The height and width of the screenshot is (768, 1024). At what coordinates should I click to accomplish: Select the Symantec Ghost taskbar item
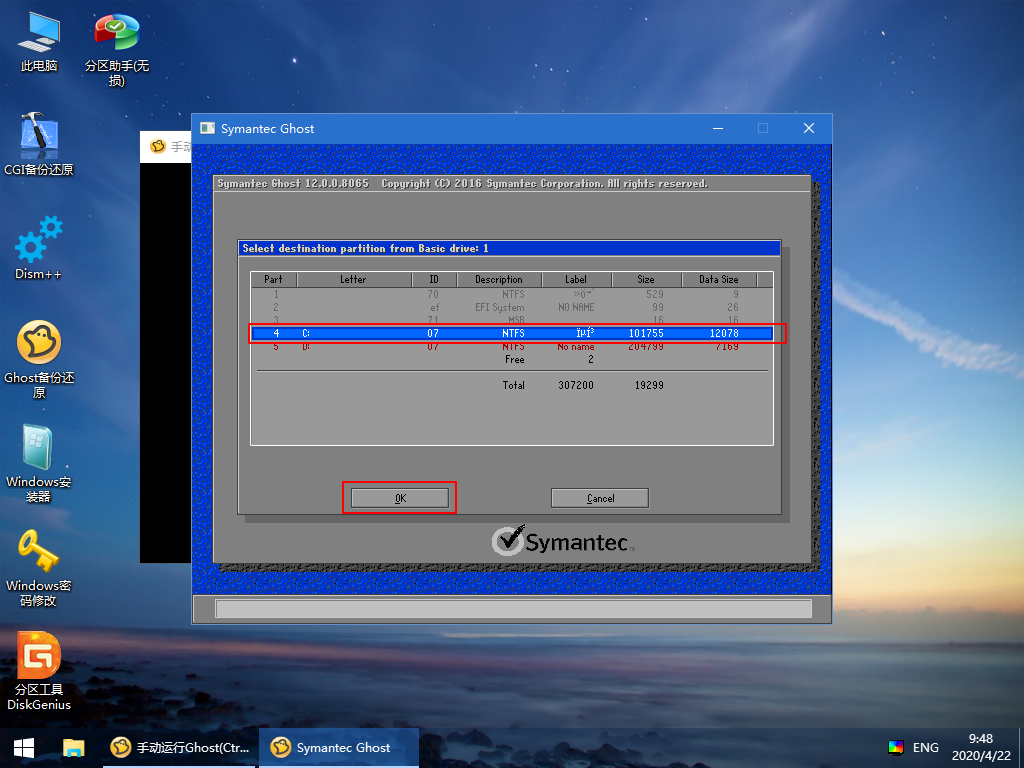click(339, 748)
